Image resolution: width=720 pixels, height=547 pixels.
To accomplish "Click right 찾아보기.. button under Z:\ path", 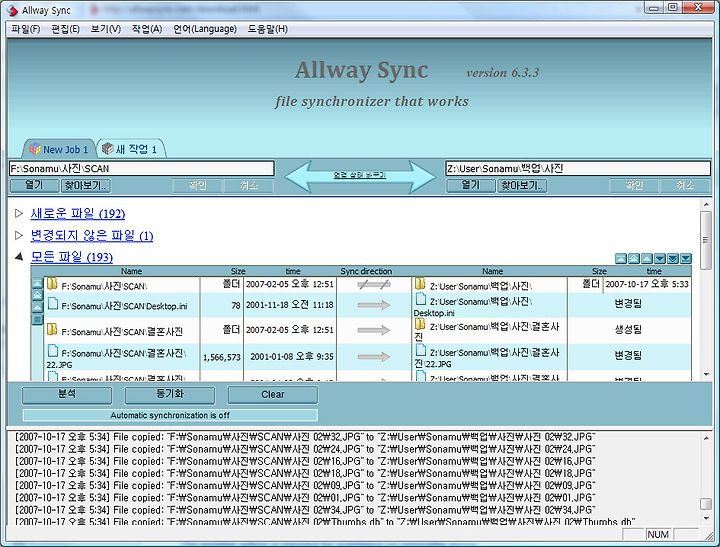I will tap(522, 186).
